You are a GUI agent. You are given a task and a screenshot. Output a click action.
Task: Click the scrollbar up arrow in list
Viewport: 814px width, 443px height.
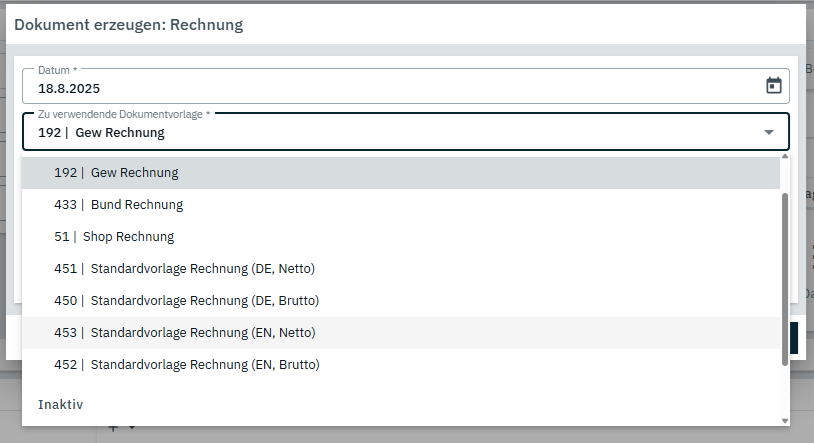coord(785,157)
